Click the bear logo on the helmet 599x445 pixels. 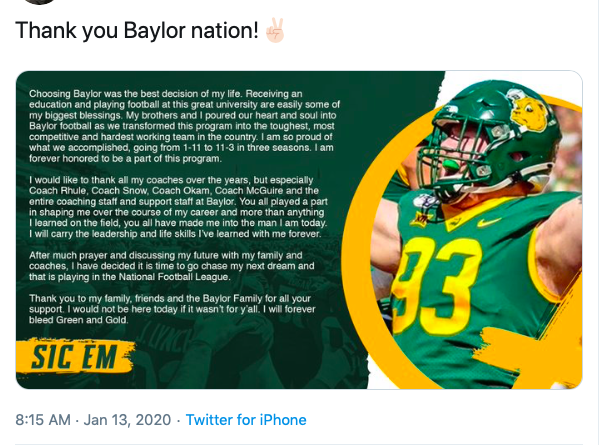pos(529,113)
